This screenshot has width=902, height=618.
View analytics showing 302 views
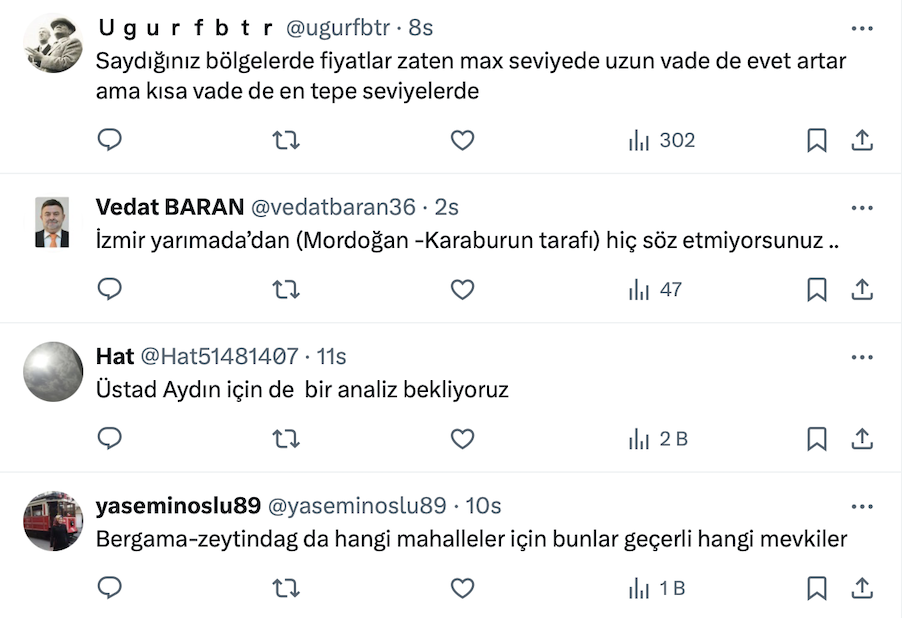point(662,141)
